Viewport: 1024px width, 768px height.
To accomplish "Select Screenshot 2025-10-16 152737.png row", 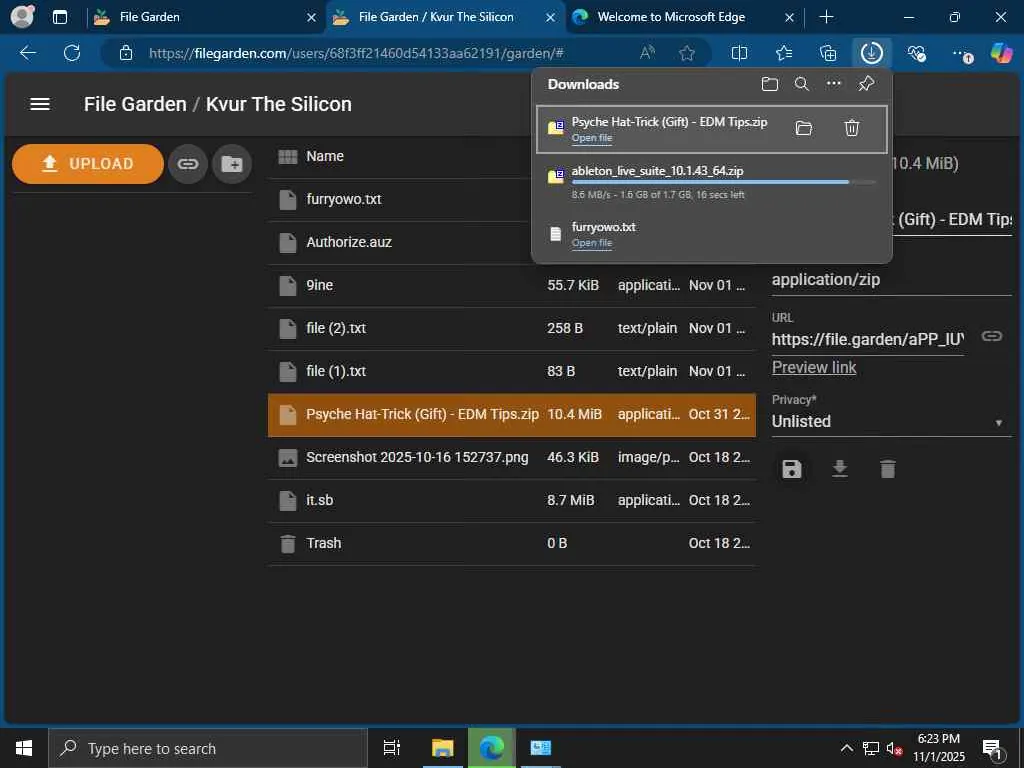I will (x=512, y=458).
